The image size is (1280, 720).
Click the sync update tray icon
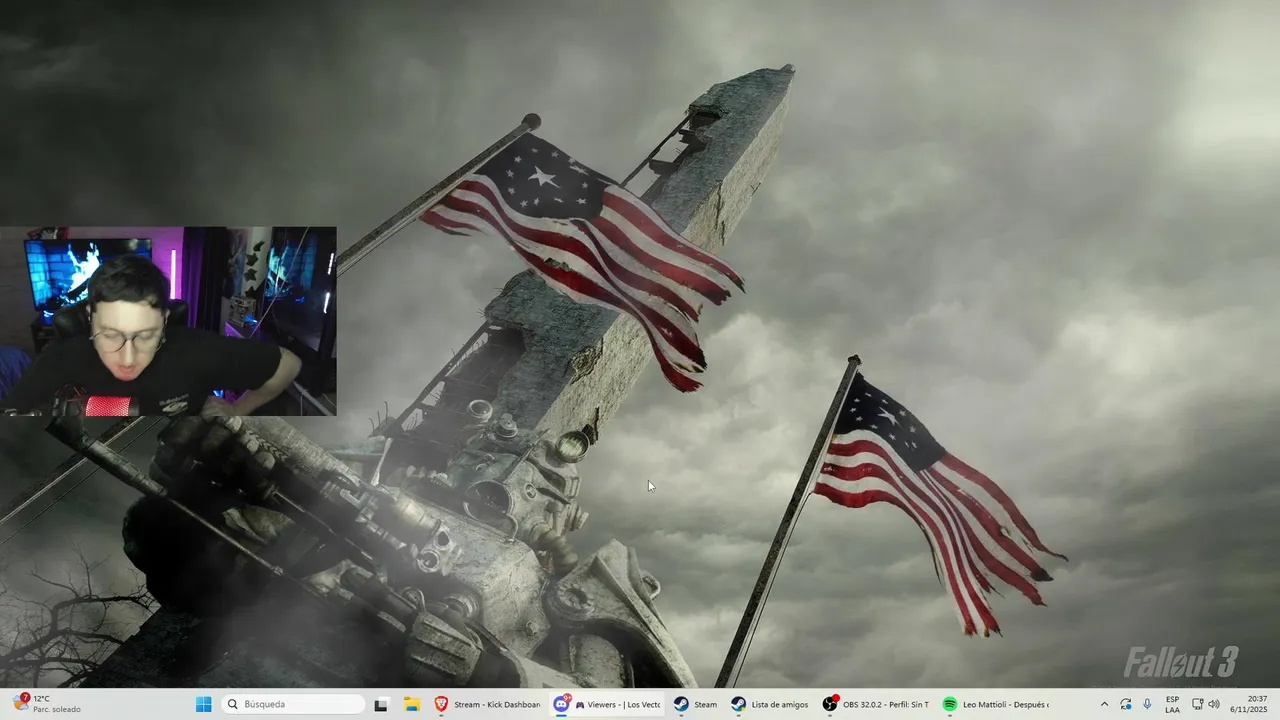pos(1126,704)
